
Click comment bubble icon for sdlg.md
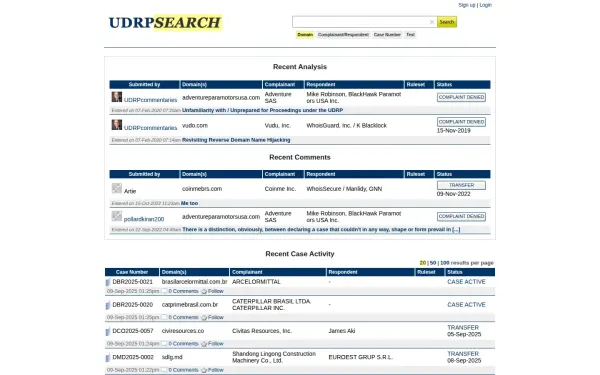(164, 370)
